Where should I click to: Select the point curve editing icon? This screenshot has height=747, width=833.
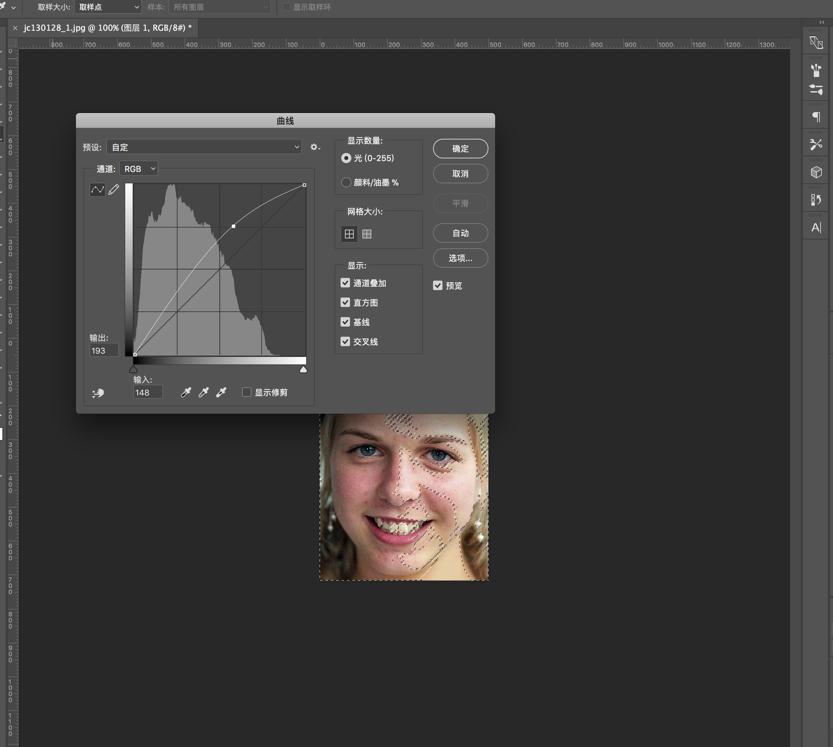[x=96, y=189]
